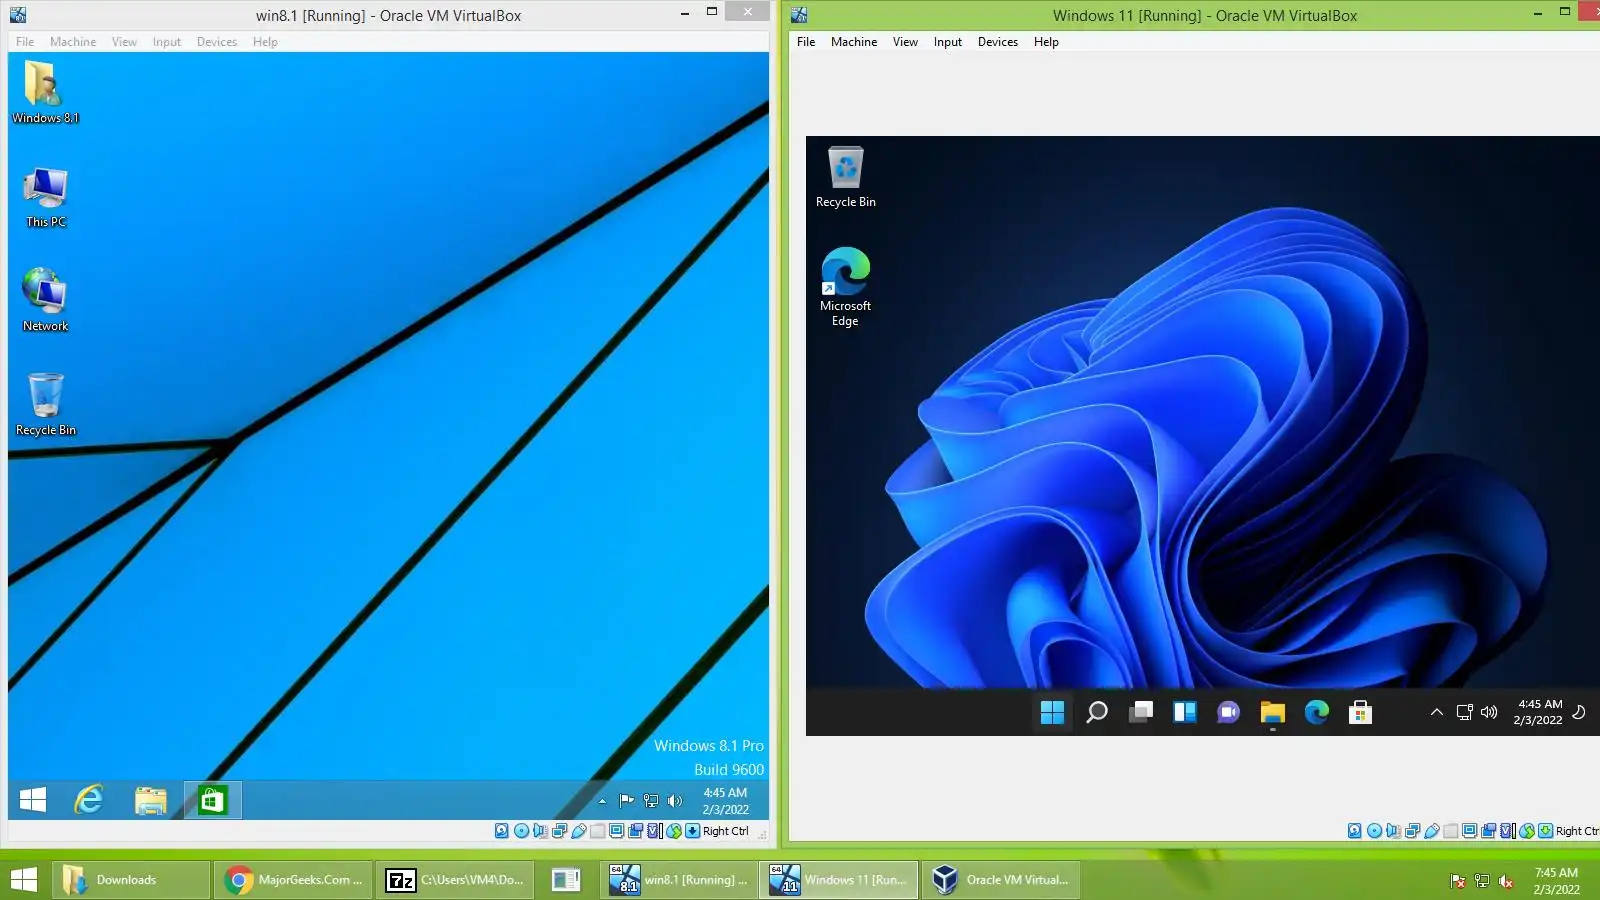Screen dimensions: 1600x900
Task: Open the host clock showing 7:45 AM
Action: [1556, 881]
